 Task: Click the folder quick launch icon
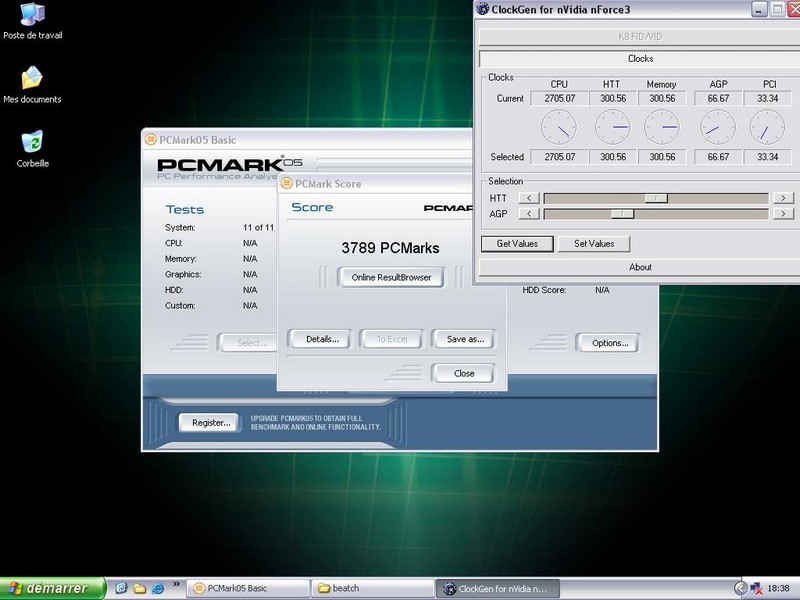[x=139, y=588]
